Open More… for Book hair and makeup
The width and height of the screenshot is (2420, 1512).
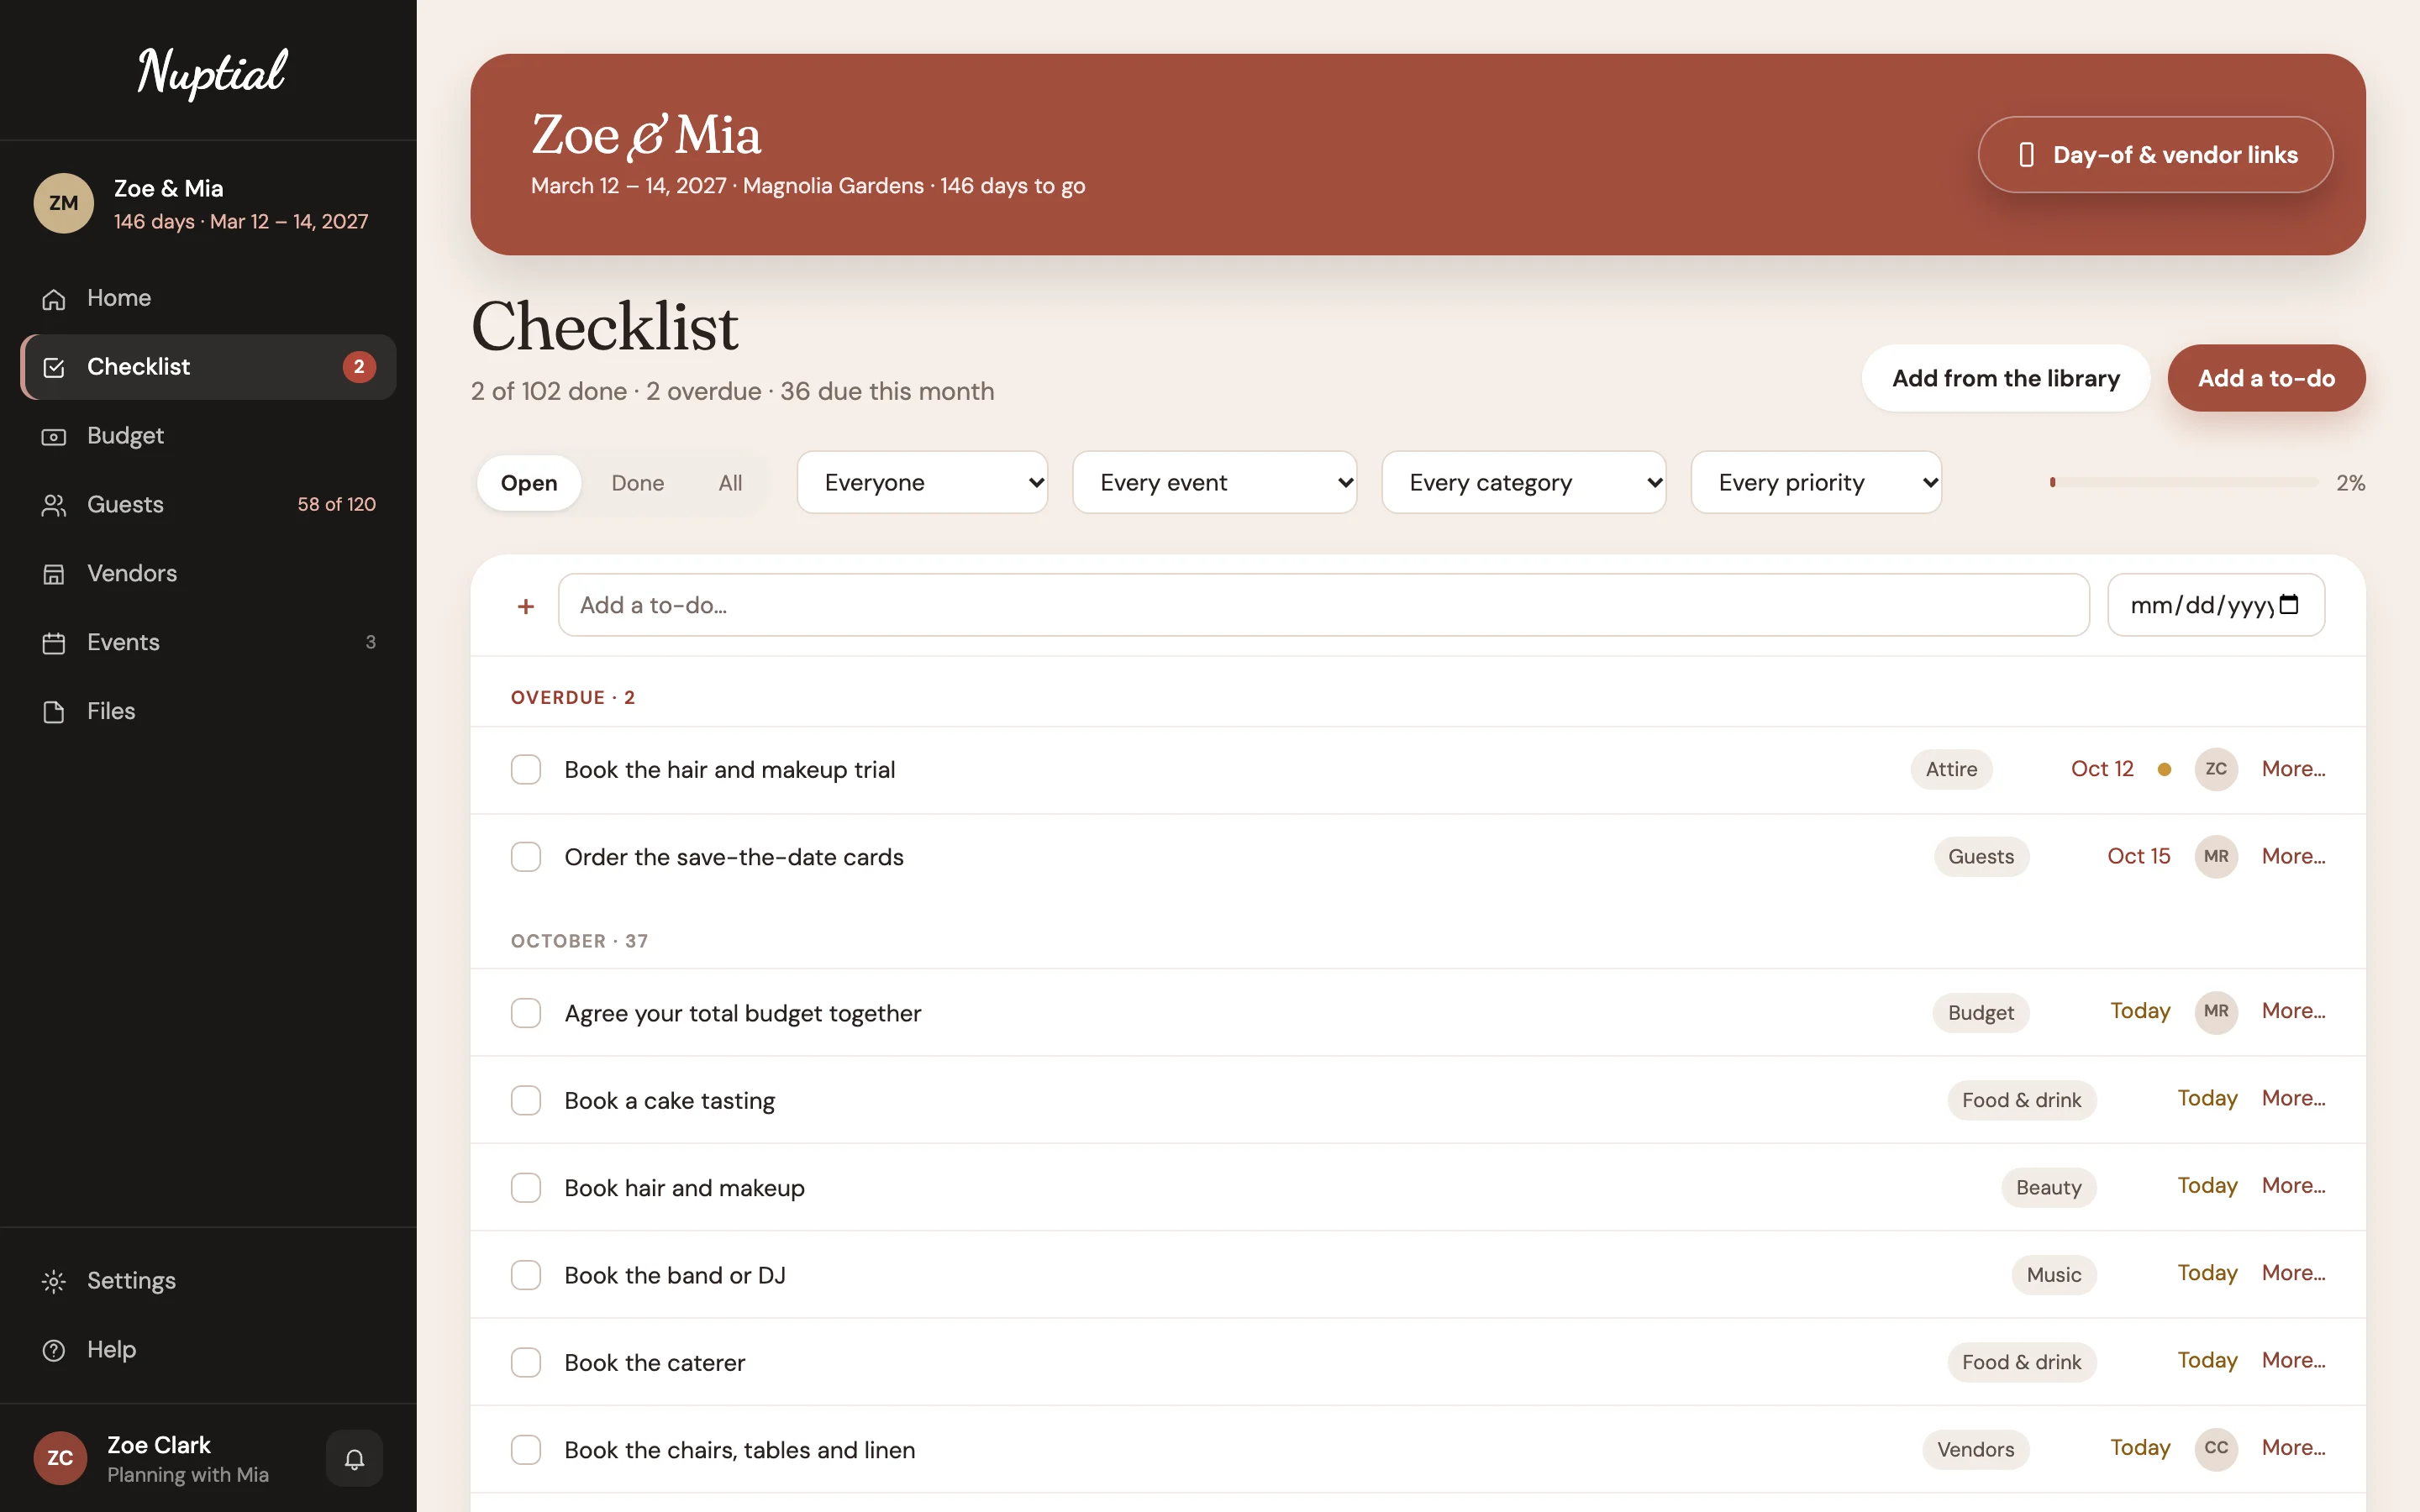pos(2293,1186)
